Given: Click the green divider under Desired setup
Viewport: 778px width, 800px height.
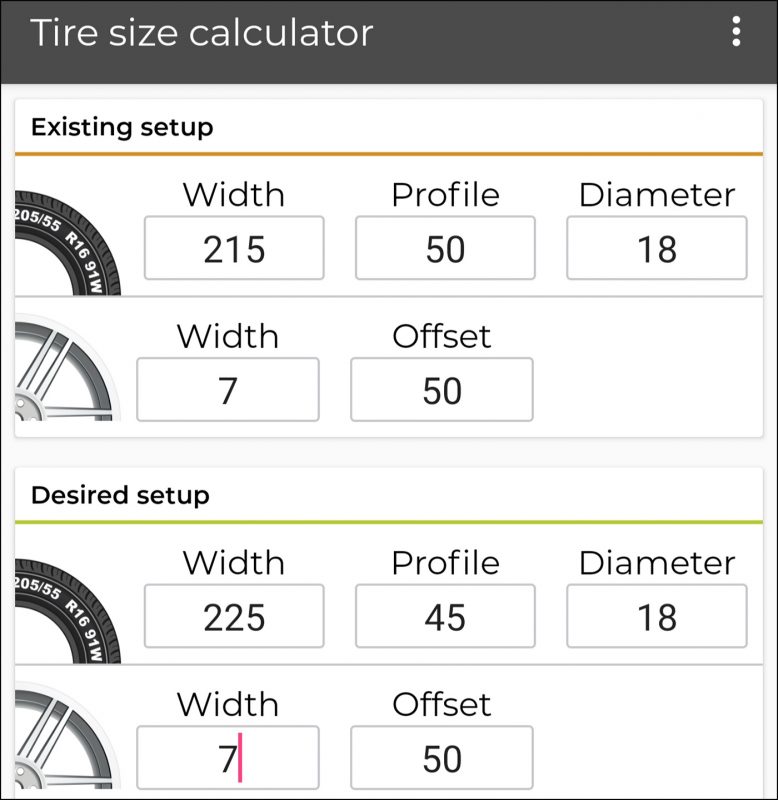Looking at the screenshot, I should 389,520.
